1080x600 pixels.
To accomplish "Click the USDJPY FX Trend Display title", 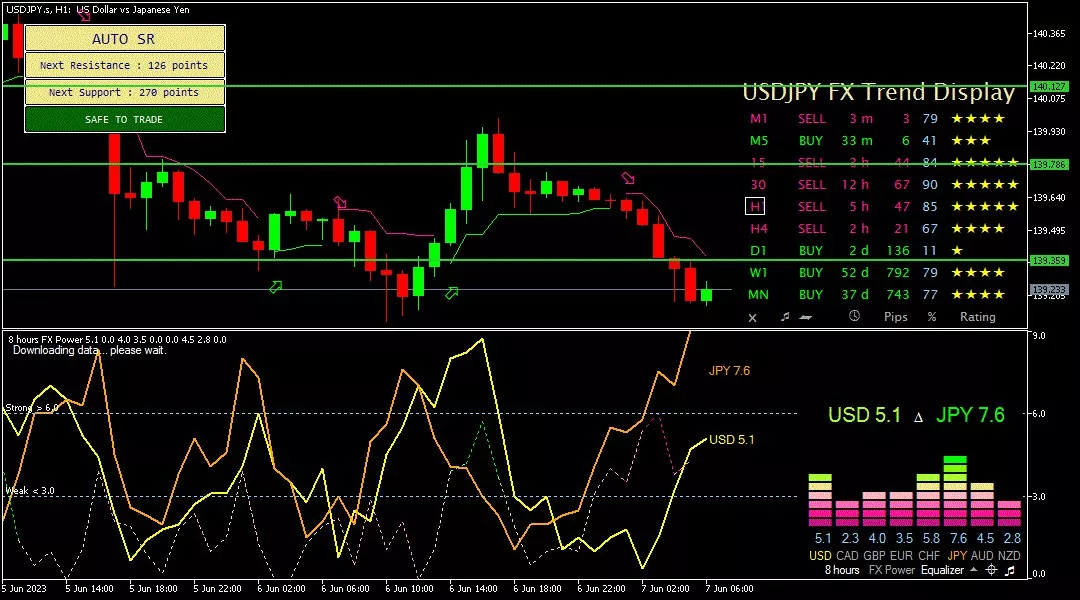I will click(878, 92).
